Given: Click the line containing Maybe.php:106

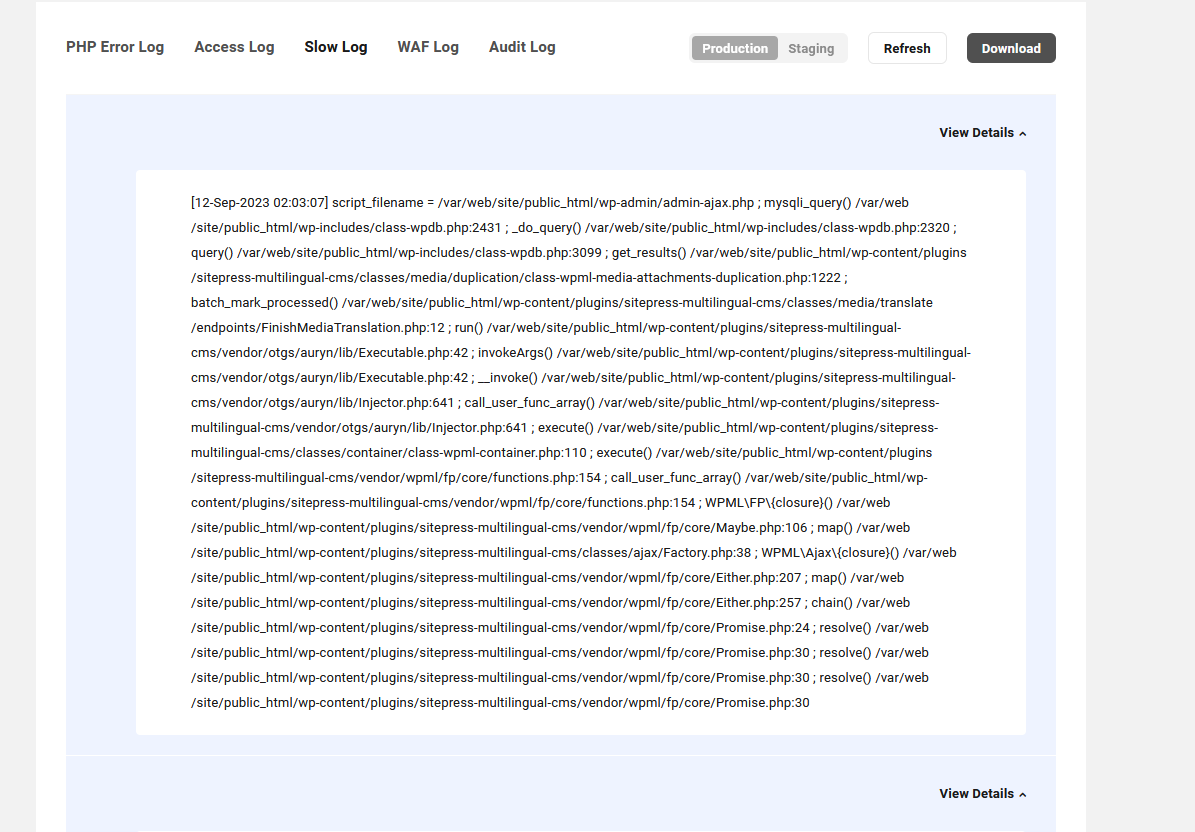Looking at the screenshot, I should 550,527.
